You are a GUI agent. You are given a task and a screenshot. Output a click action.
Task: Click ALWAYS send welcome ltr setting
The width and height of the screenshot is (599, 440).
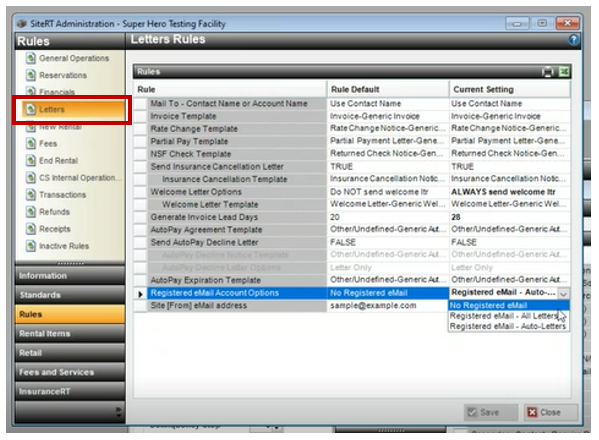click(510, 192)
